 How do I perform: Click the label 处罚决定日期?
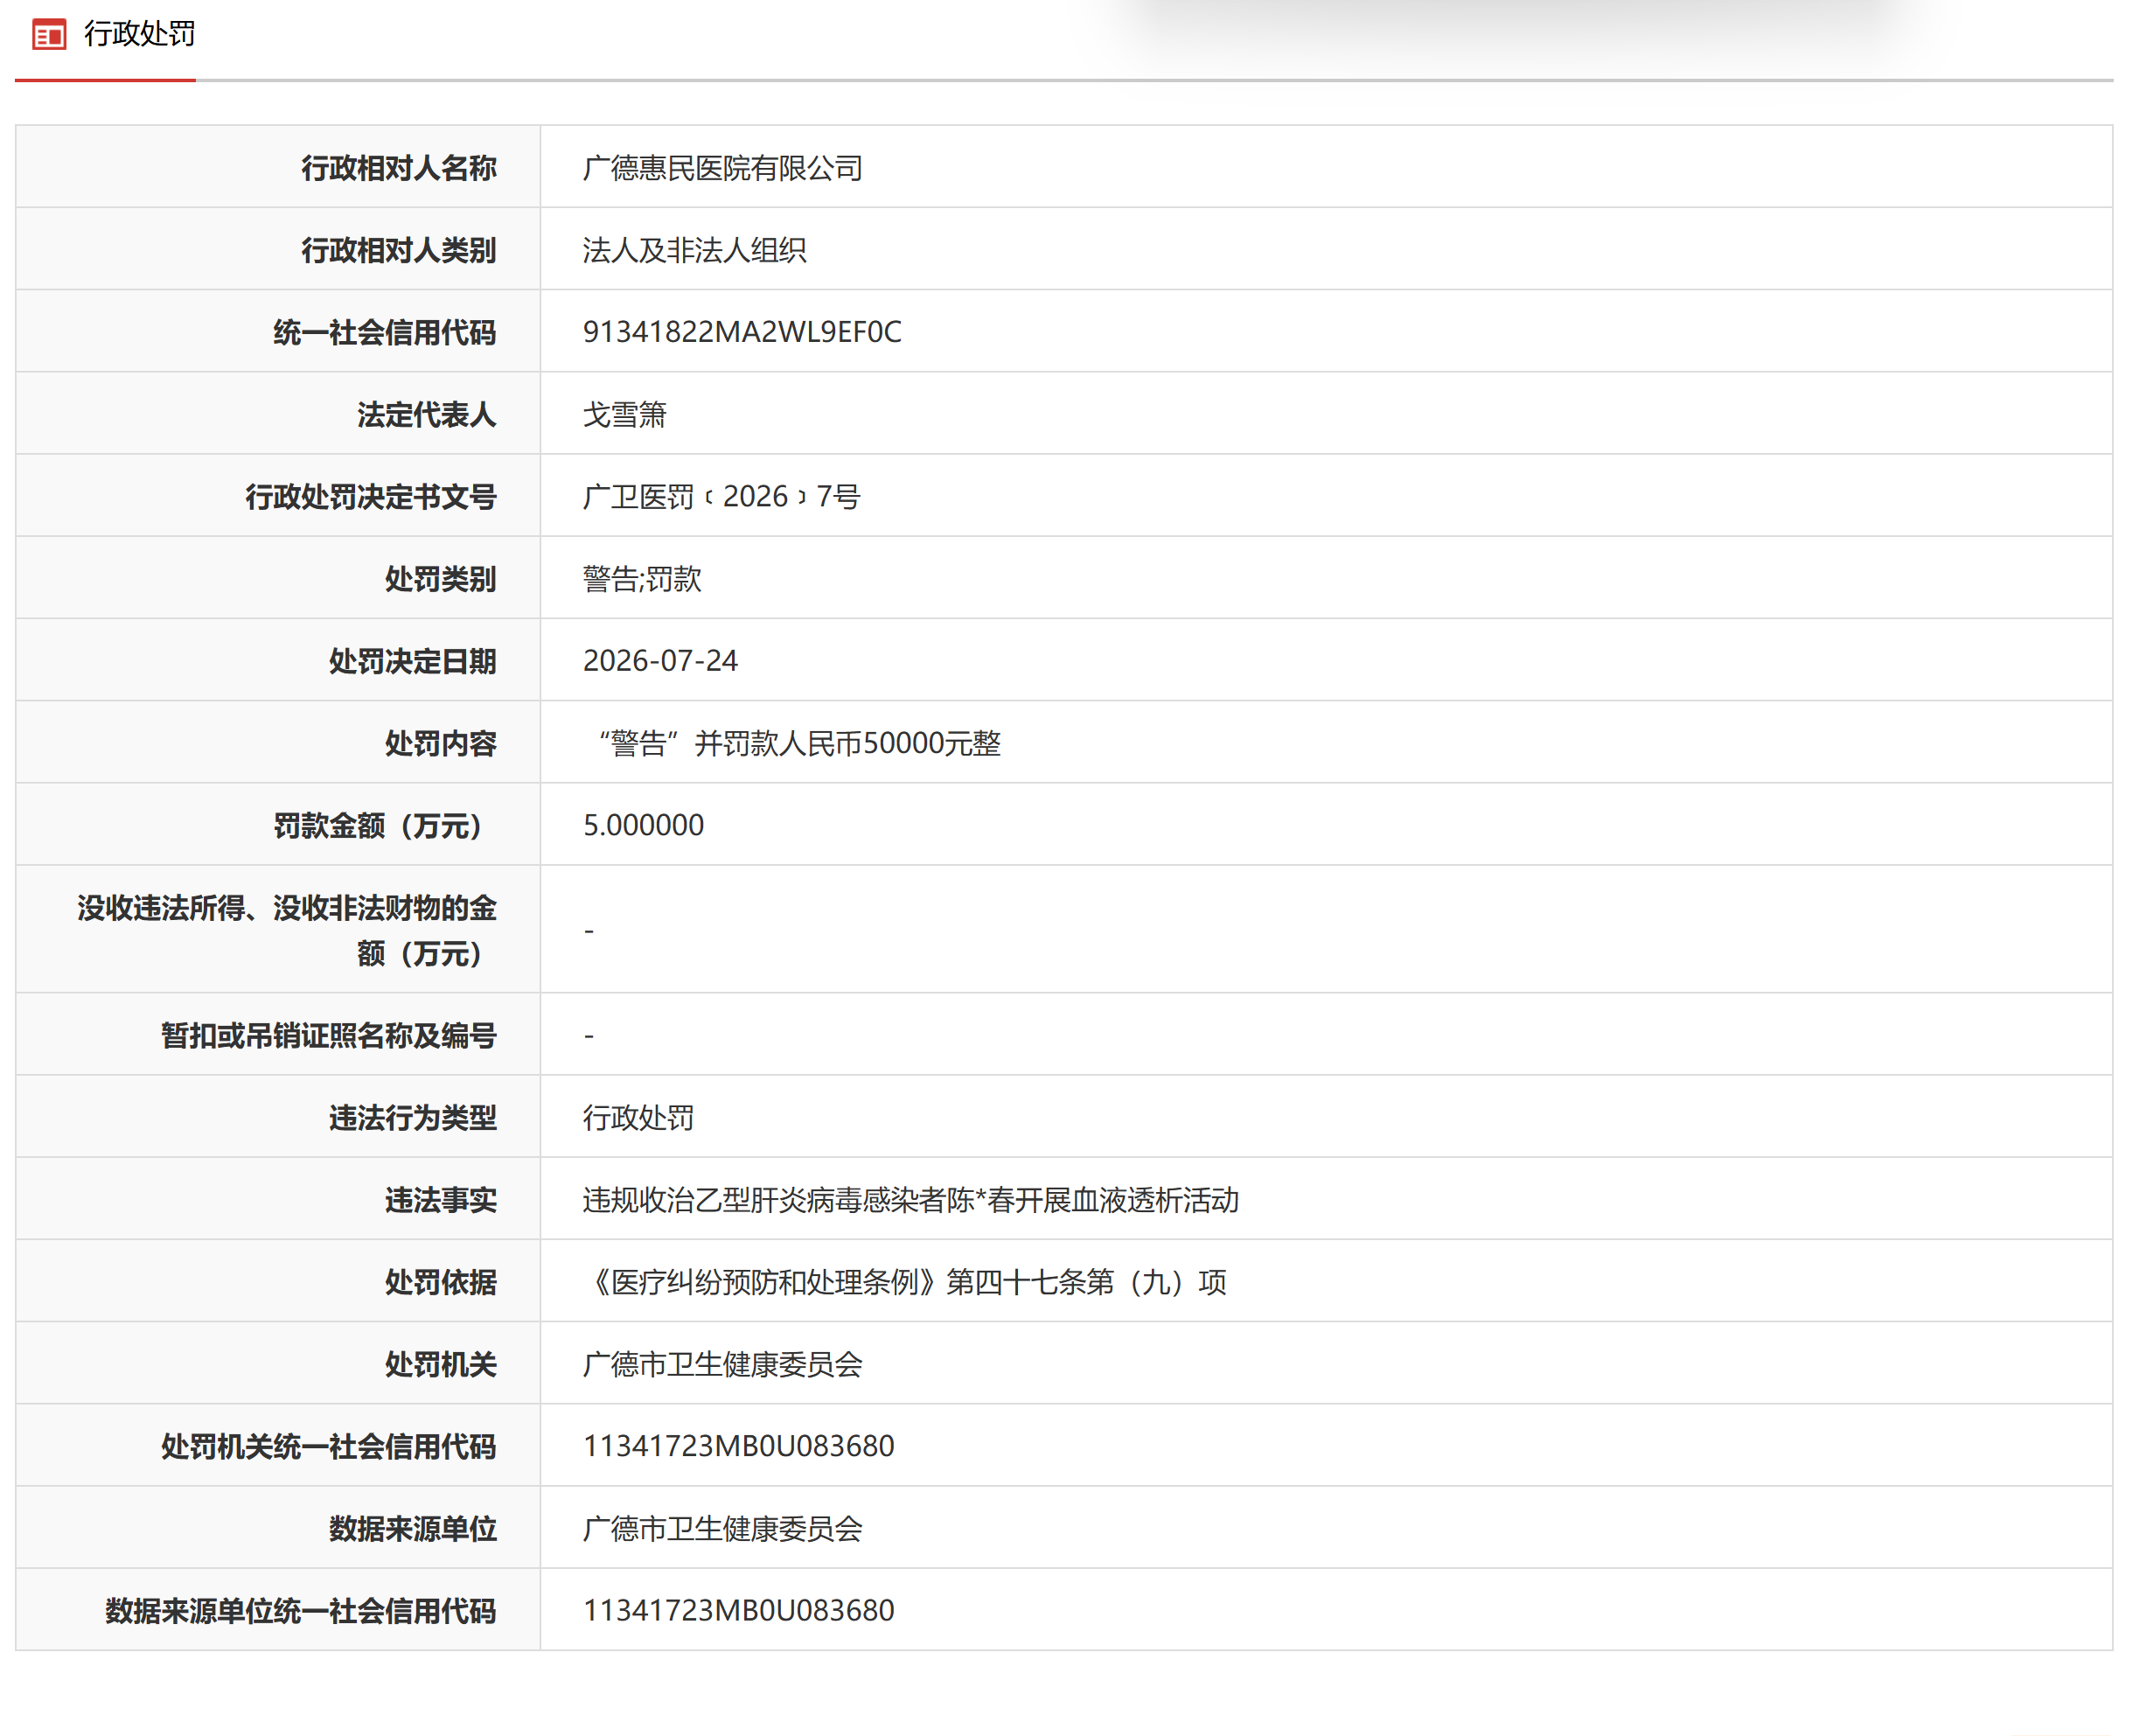[413, 660]
